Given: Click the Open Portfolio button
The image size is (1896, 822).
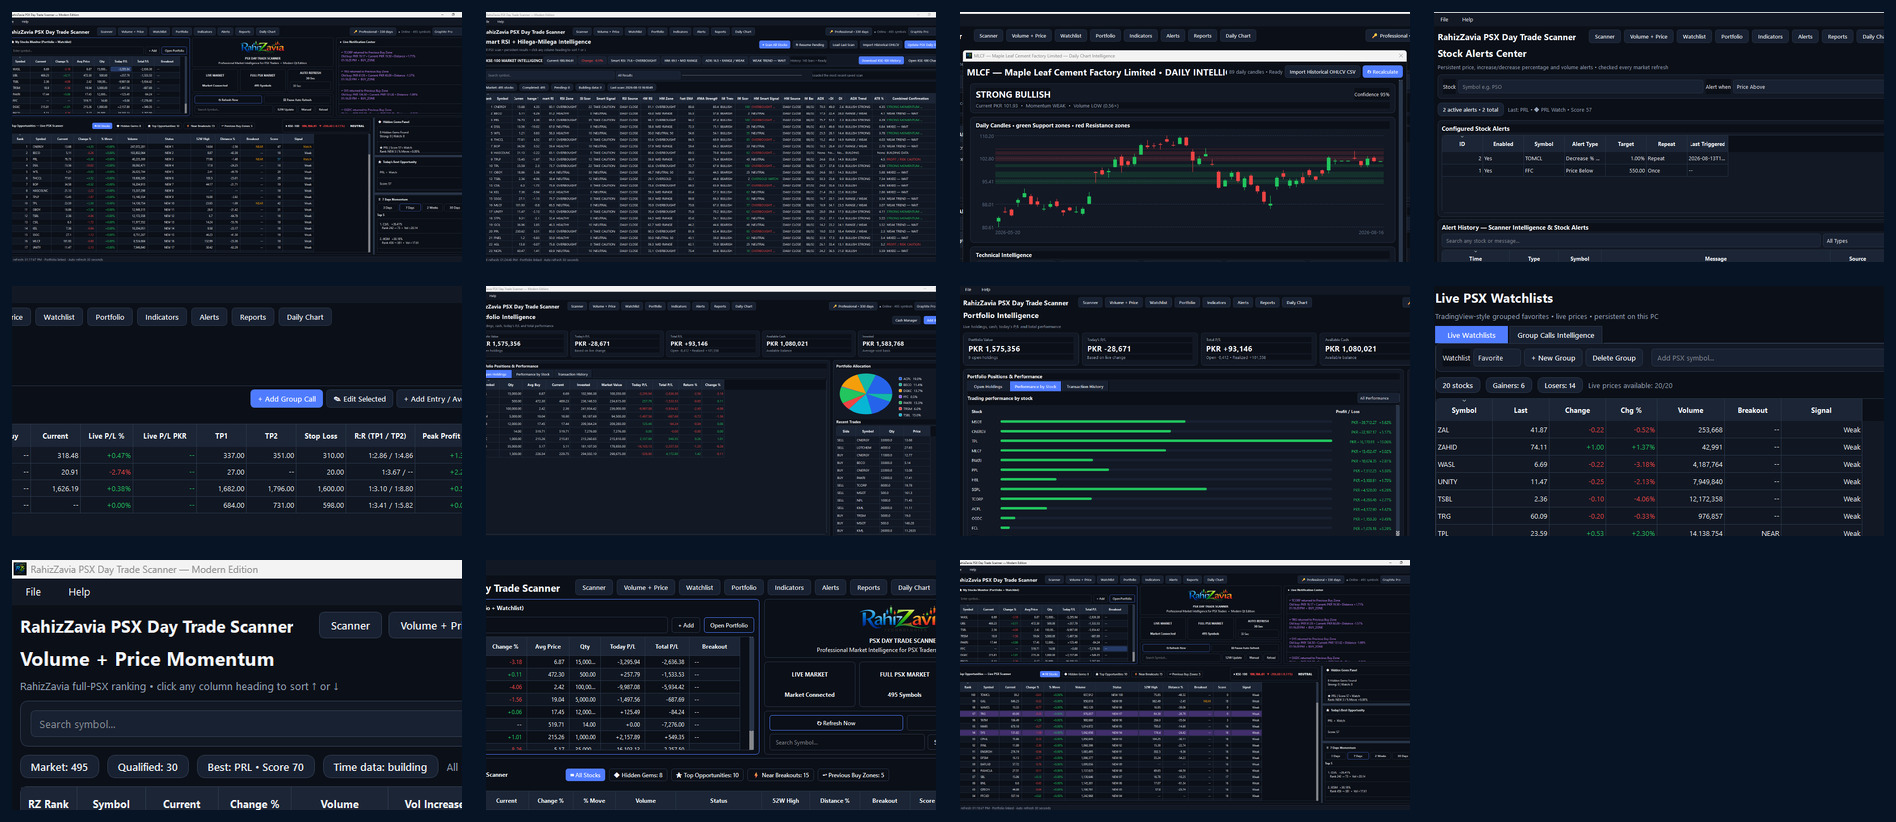Looking at the screenshot, I should tap(729, 625).
